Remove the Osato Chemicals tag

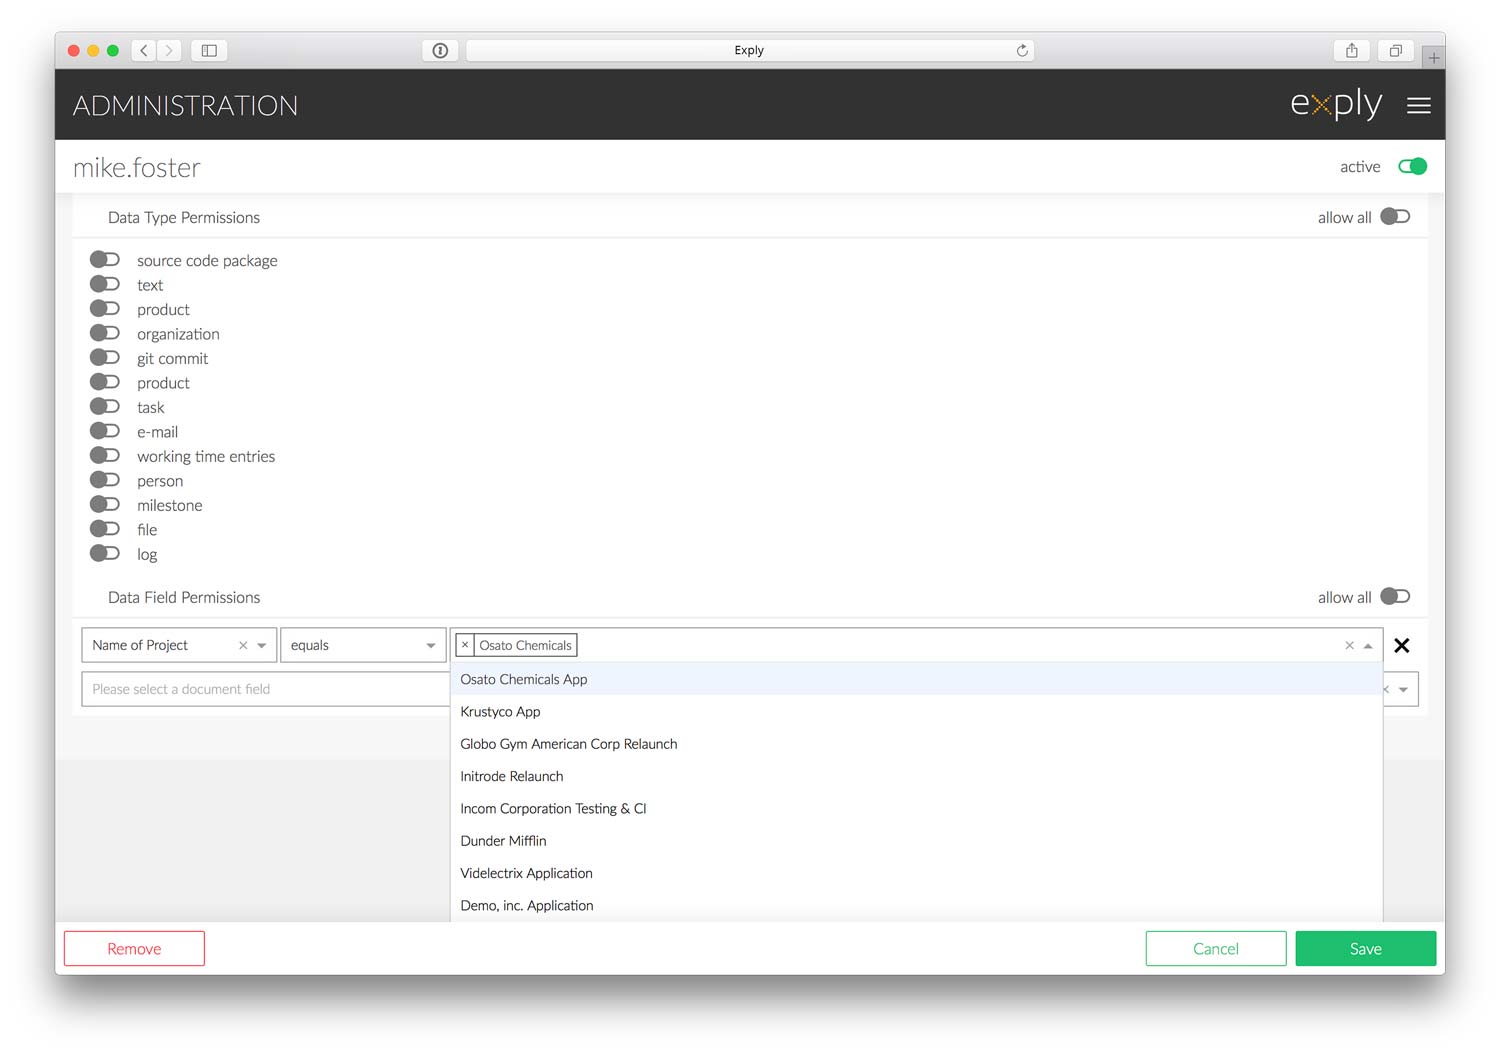[465, 645]
